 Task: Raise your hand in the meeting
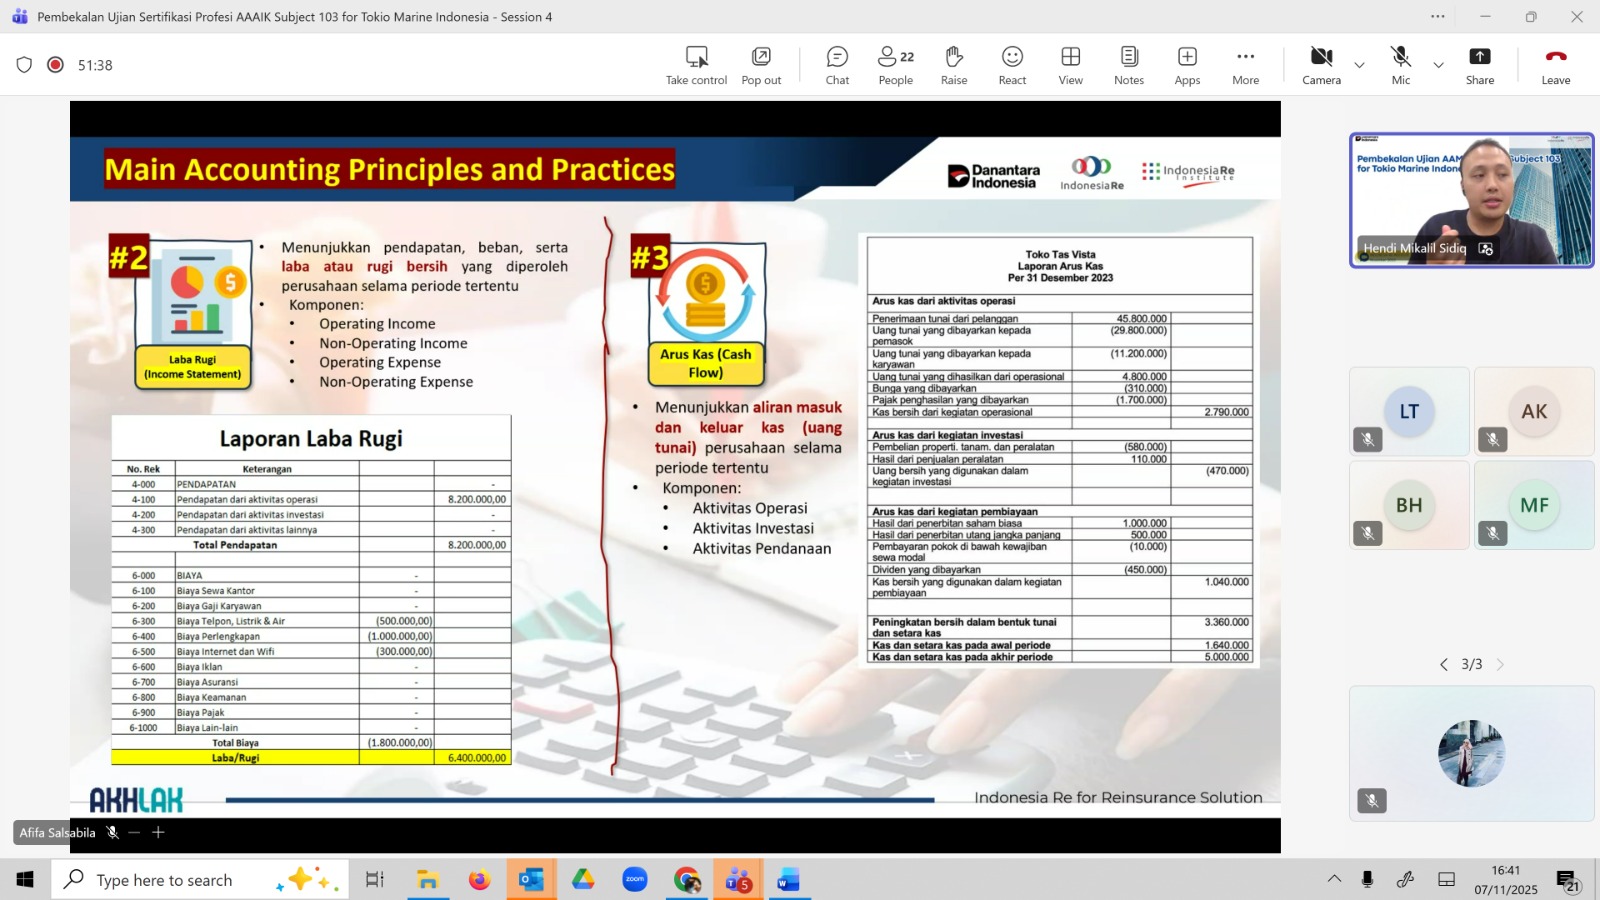953,65
